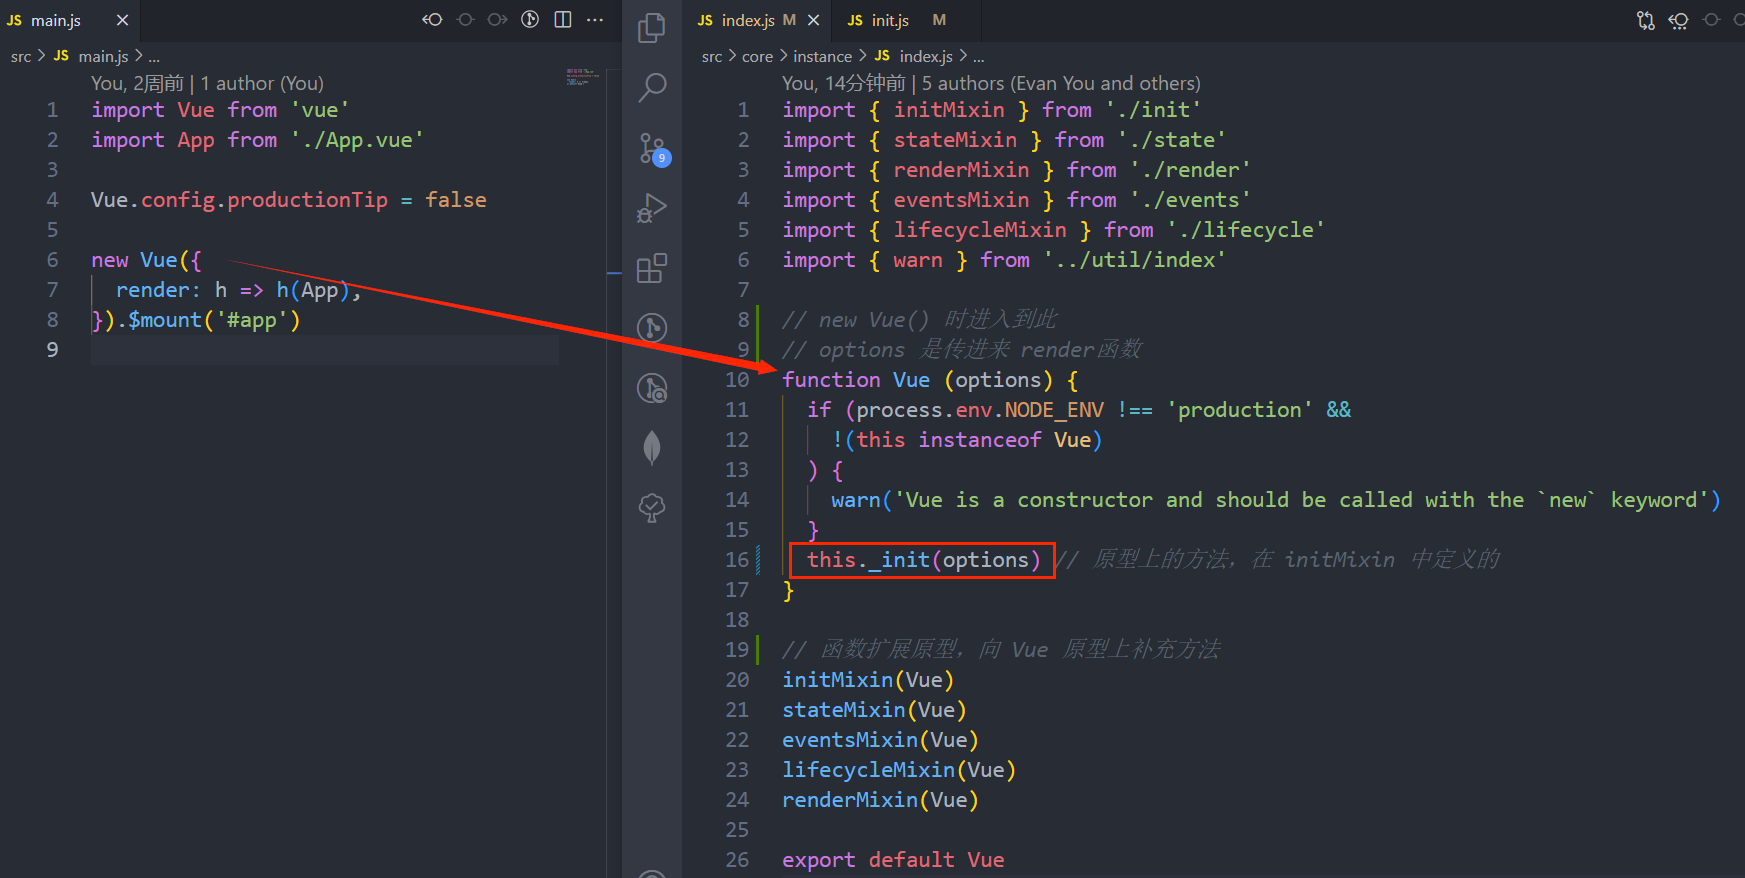Click 'function Vue (options)' declaration
1745x878 pixels.
click(x=918, y=380)
